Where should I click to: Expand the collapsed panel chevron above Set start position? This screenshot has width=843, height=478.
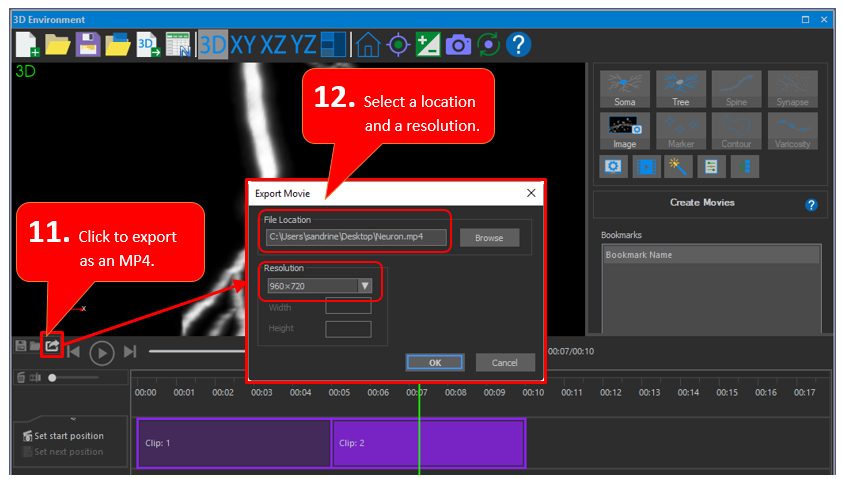pyautogui.click(x=72, y=420)
